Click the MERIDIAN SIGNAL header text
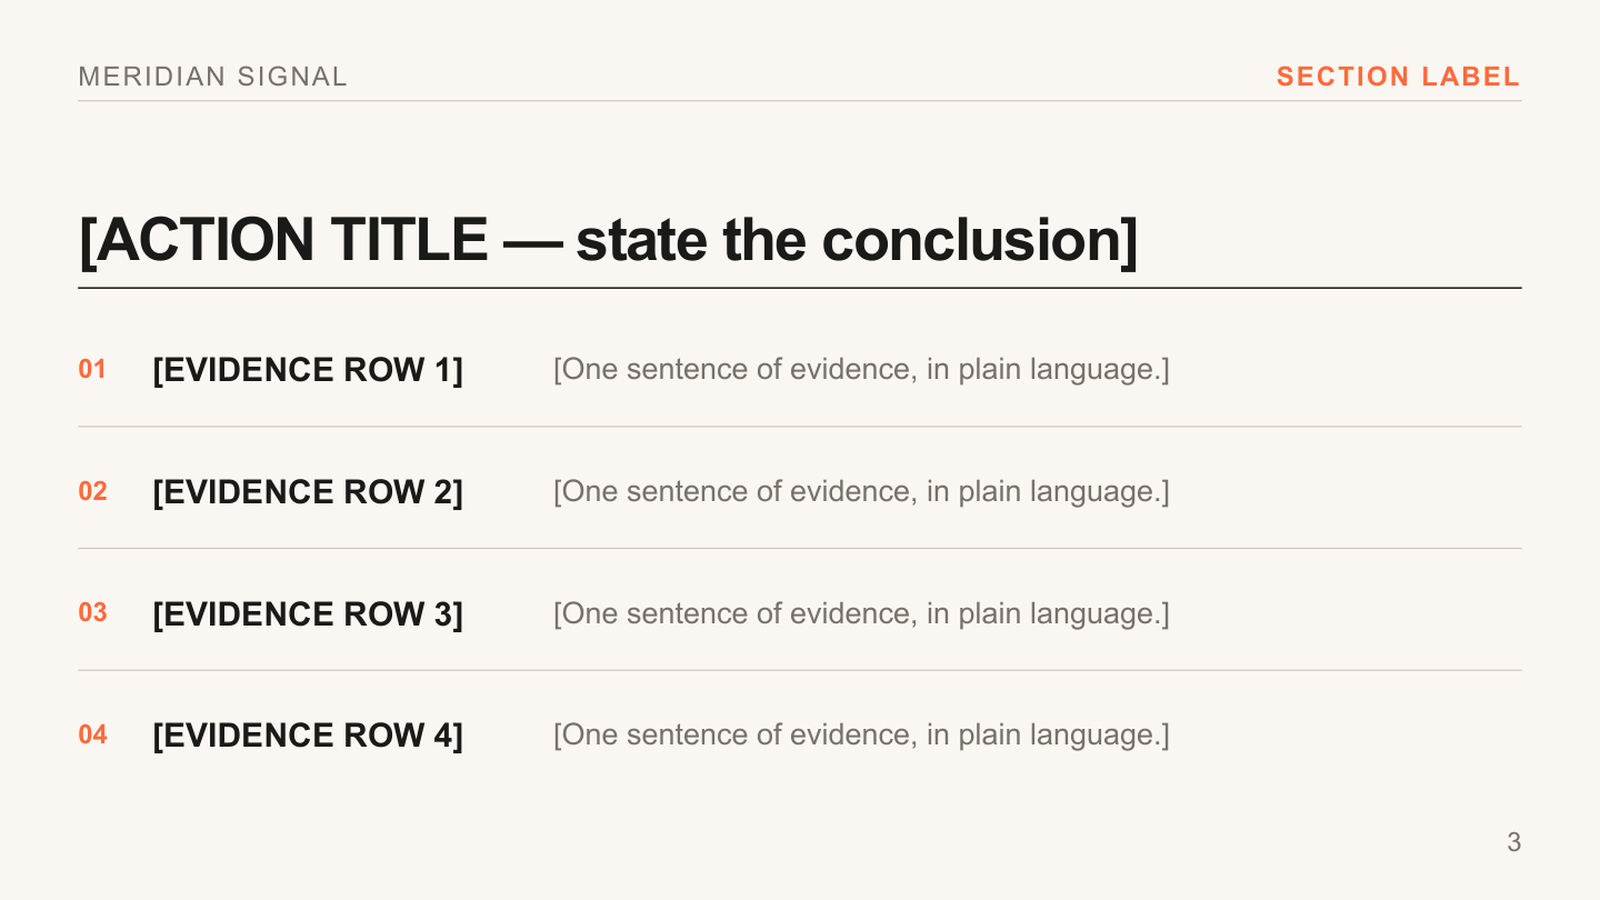Screen dimensions: 1600x900 click(213, 77)
